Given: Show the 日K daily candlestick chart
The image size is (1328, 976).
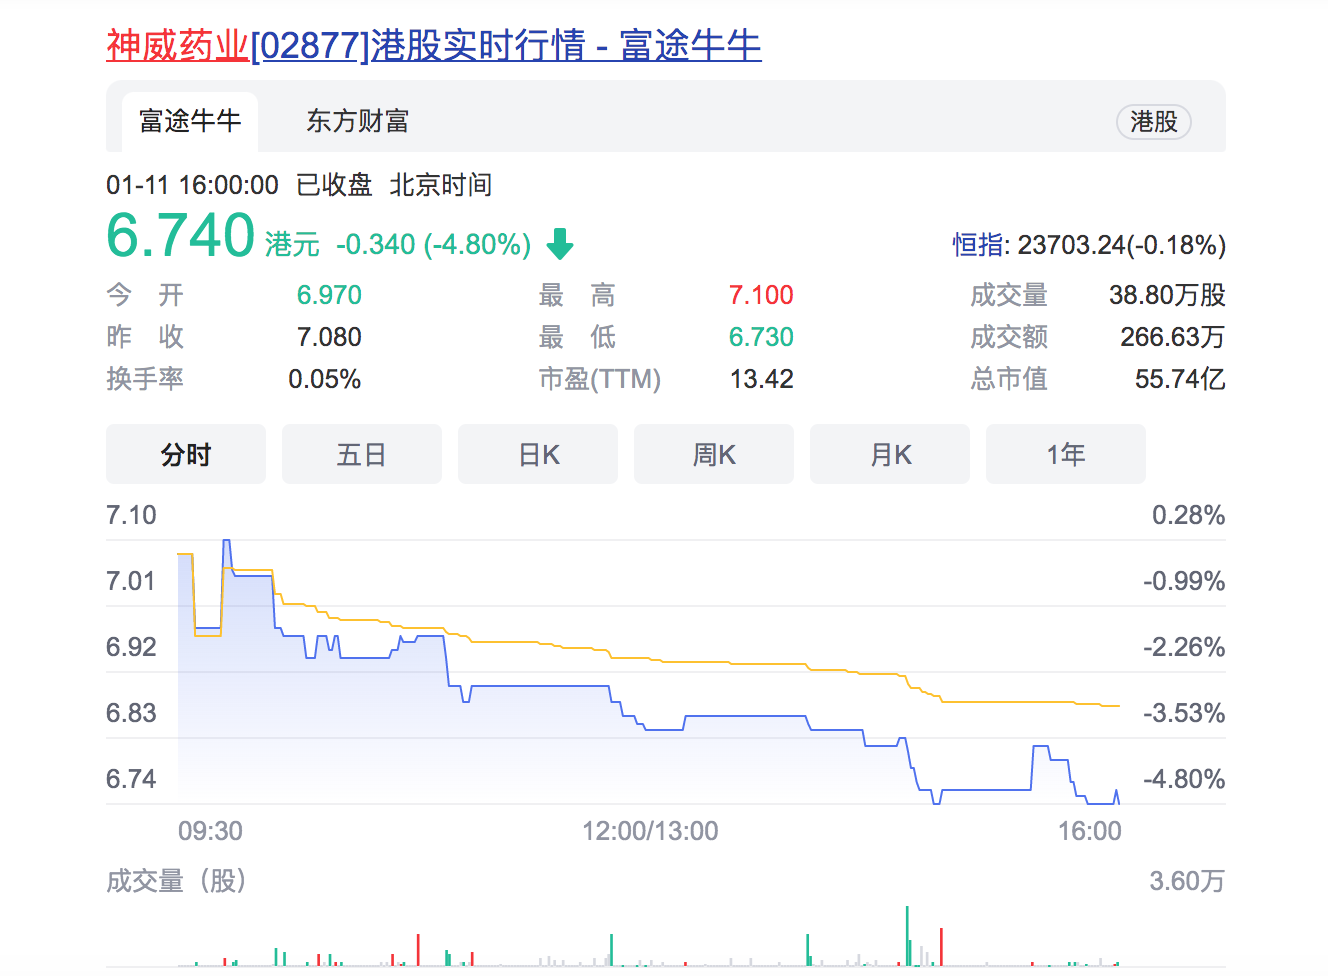Looking at the screenshot, I should [x=538, y=455].
